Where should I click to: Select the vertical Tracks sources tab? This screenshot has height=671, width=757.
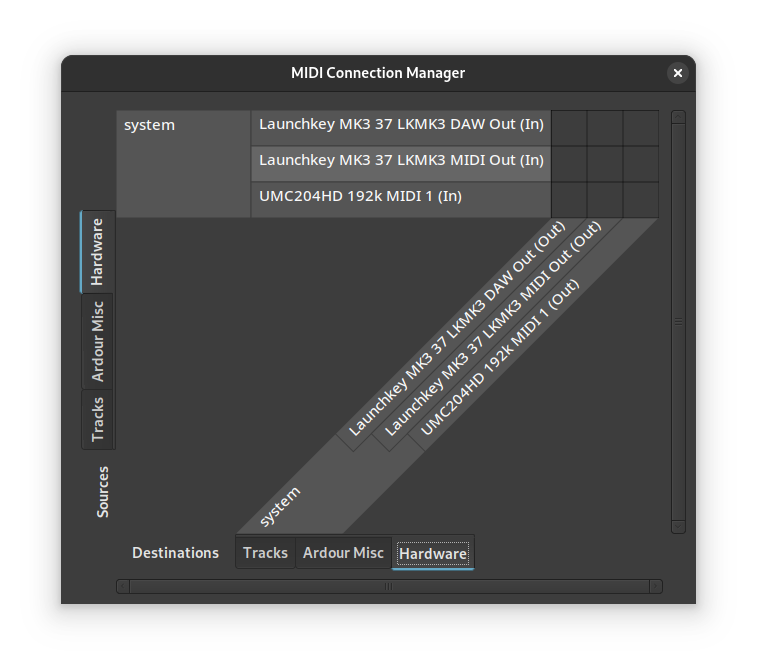coord(98,418)
